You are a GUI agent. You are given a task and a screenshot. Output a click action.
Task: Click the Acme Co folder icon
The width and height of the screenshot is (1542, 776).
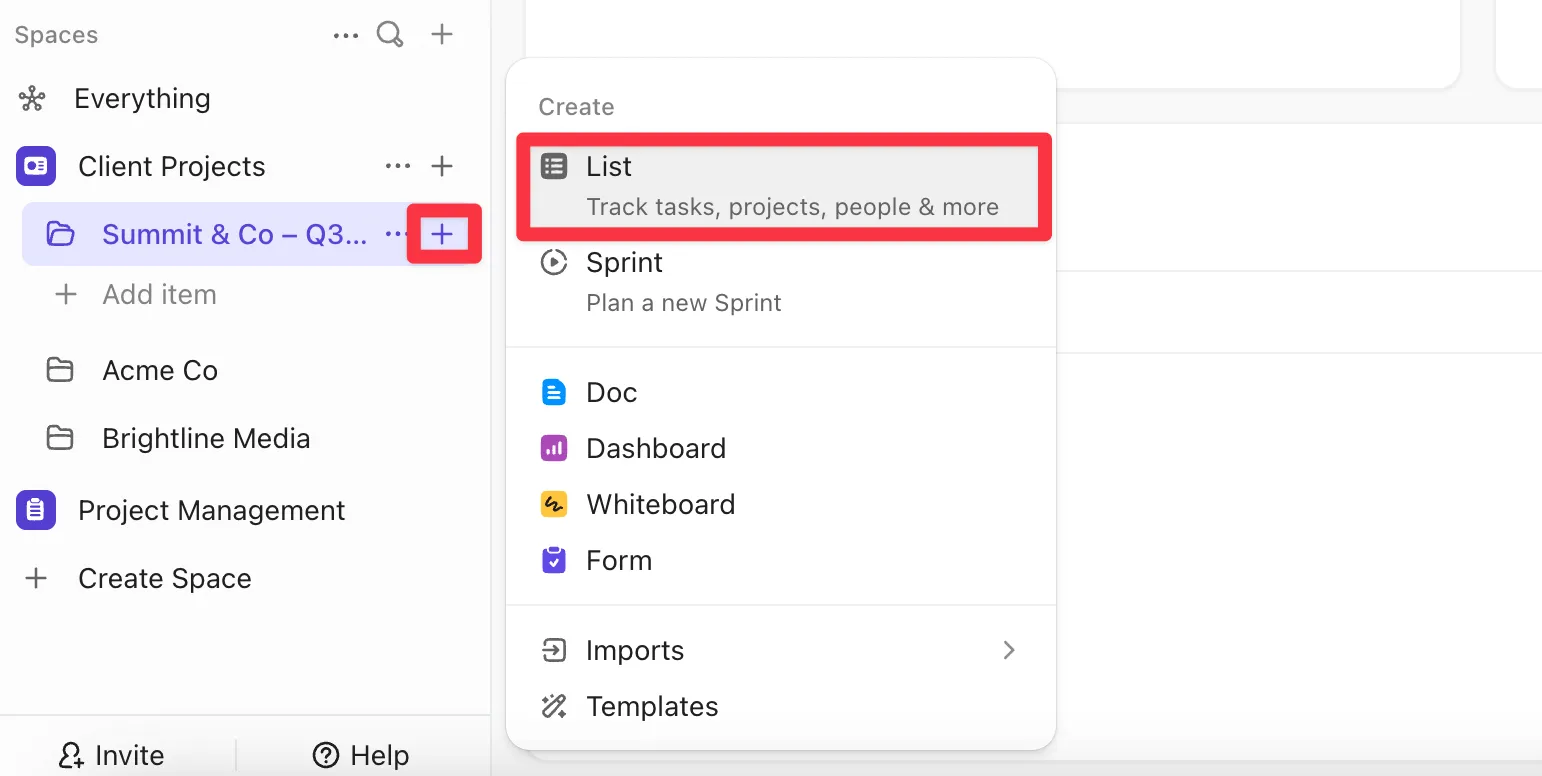[60, 371]
